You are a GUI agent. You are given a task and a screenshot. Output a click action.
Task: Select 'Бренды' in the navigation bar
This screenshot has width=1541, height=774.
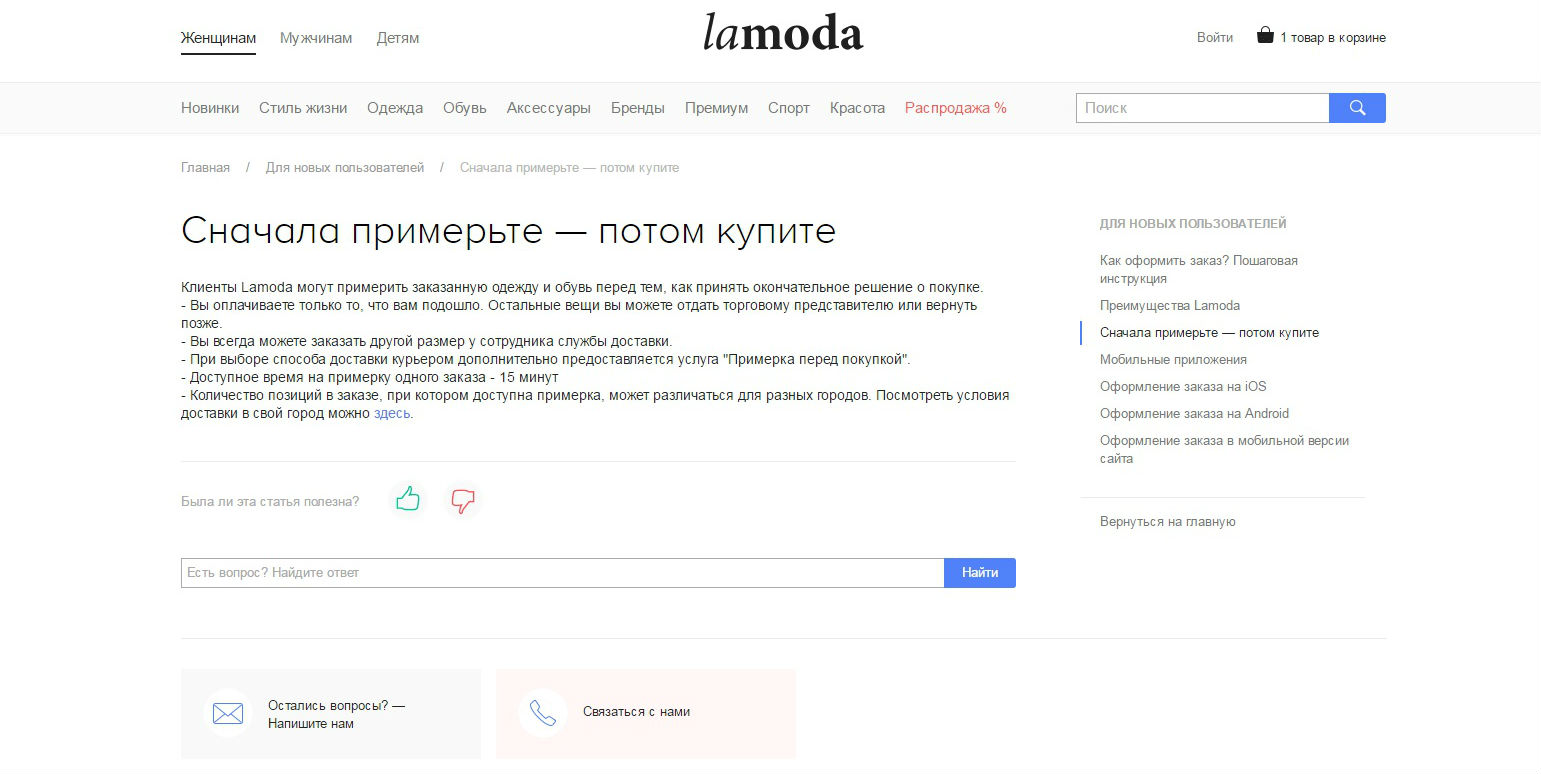637,107
